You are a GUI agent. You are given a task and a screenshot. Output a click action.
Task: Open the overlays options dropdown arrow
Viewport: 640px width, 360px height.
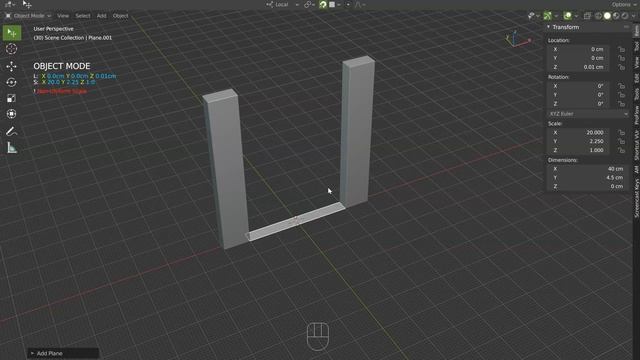tap(576, 16)
